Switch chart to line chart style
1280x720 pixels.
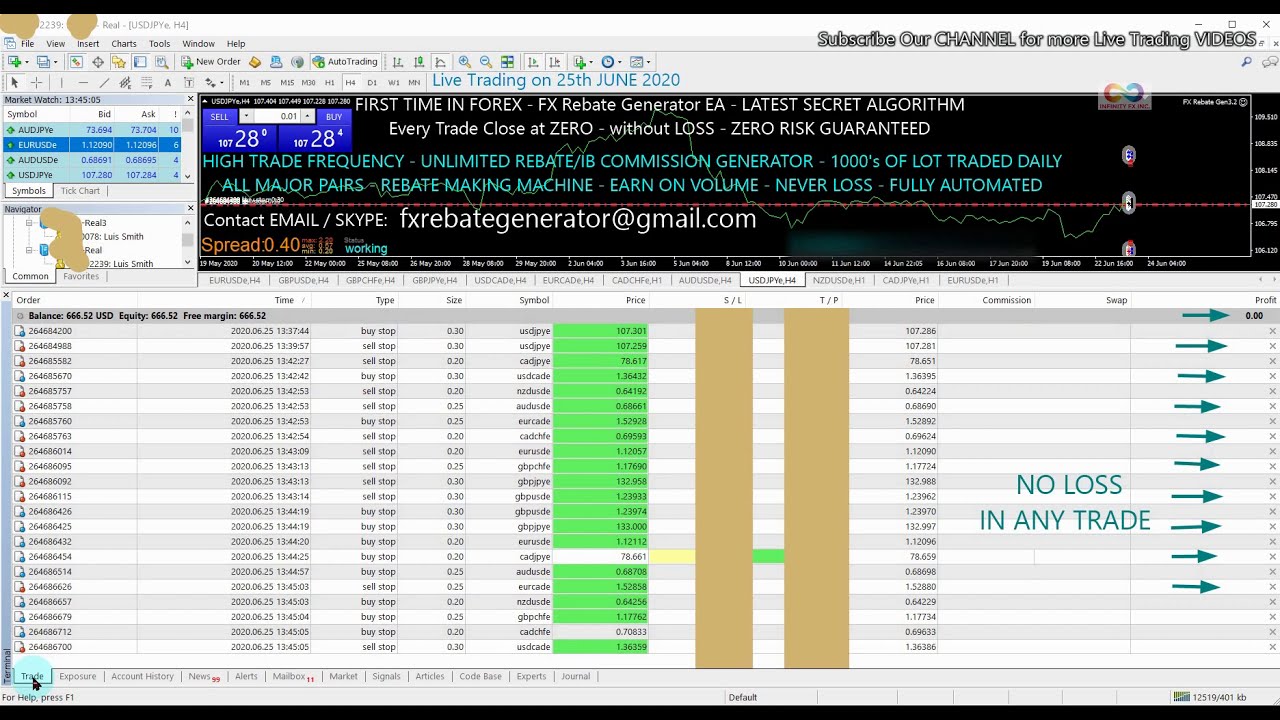tap(440, 62)
